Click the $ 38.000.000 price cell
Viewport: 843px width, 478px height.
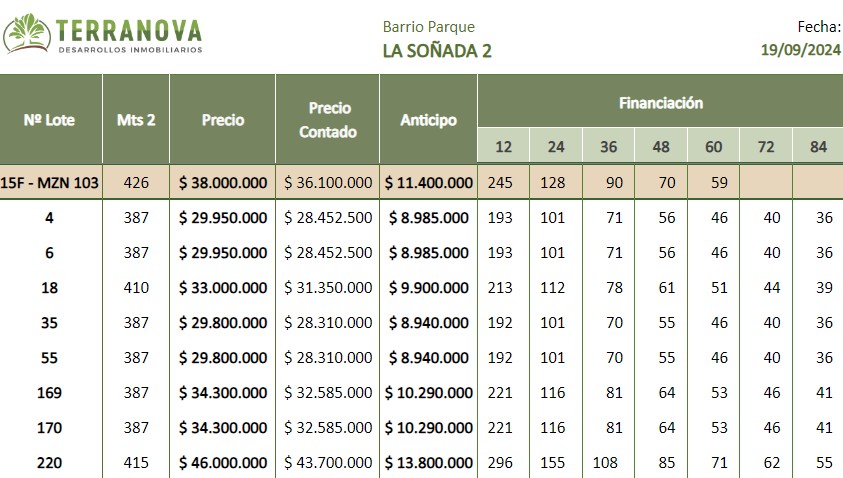point(223,182)
